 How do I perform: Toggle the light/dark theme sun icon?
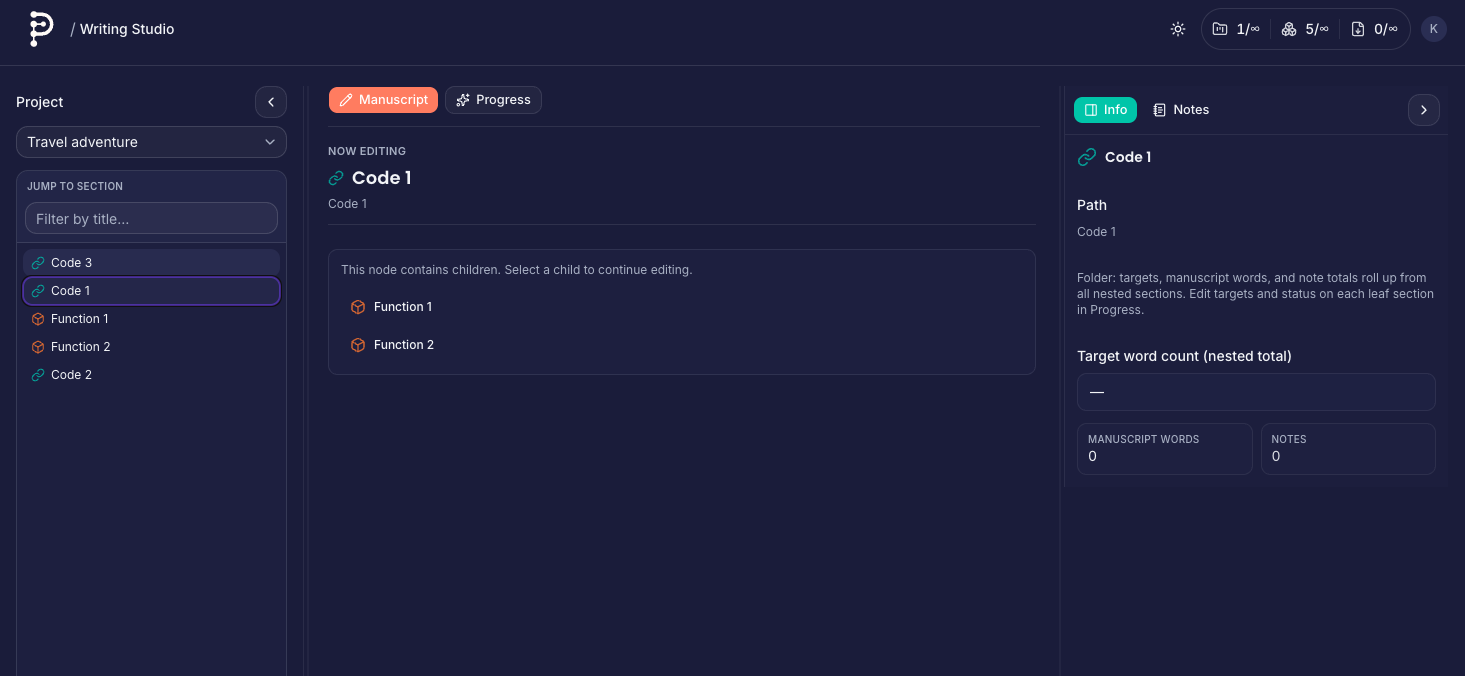(x=1178, y=29)
